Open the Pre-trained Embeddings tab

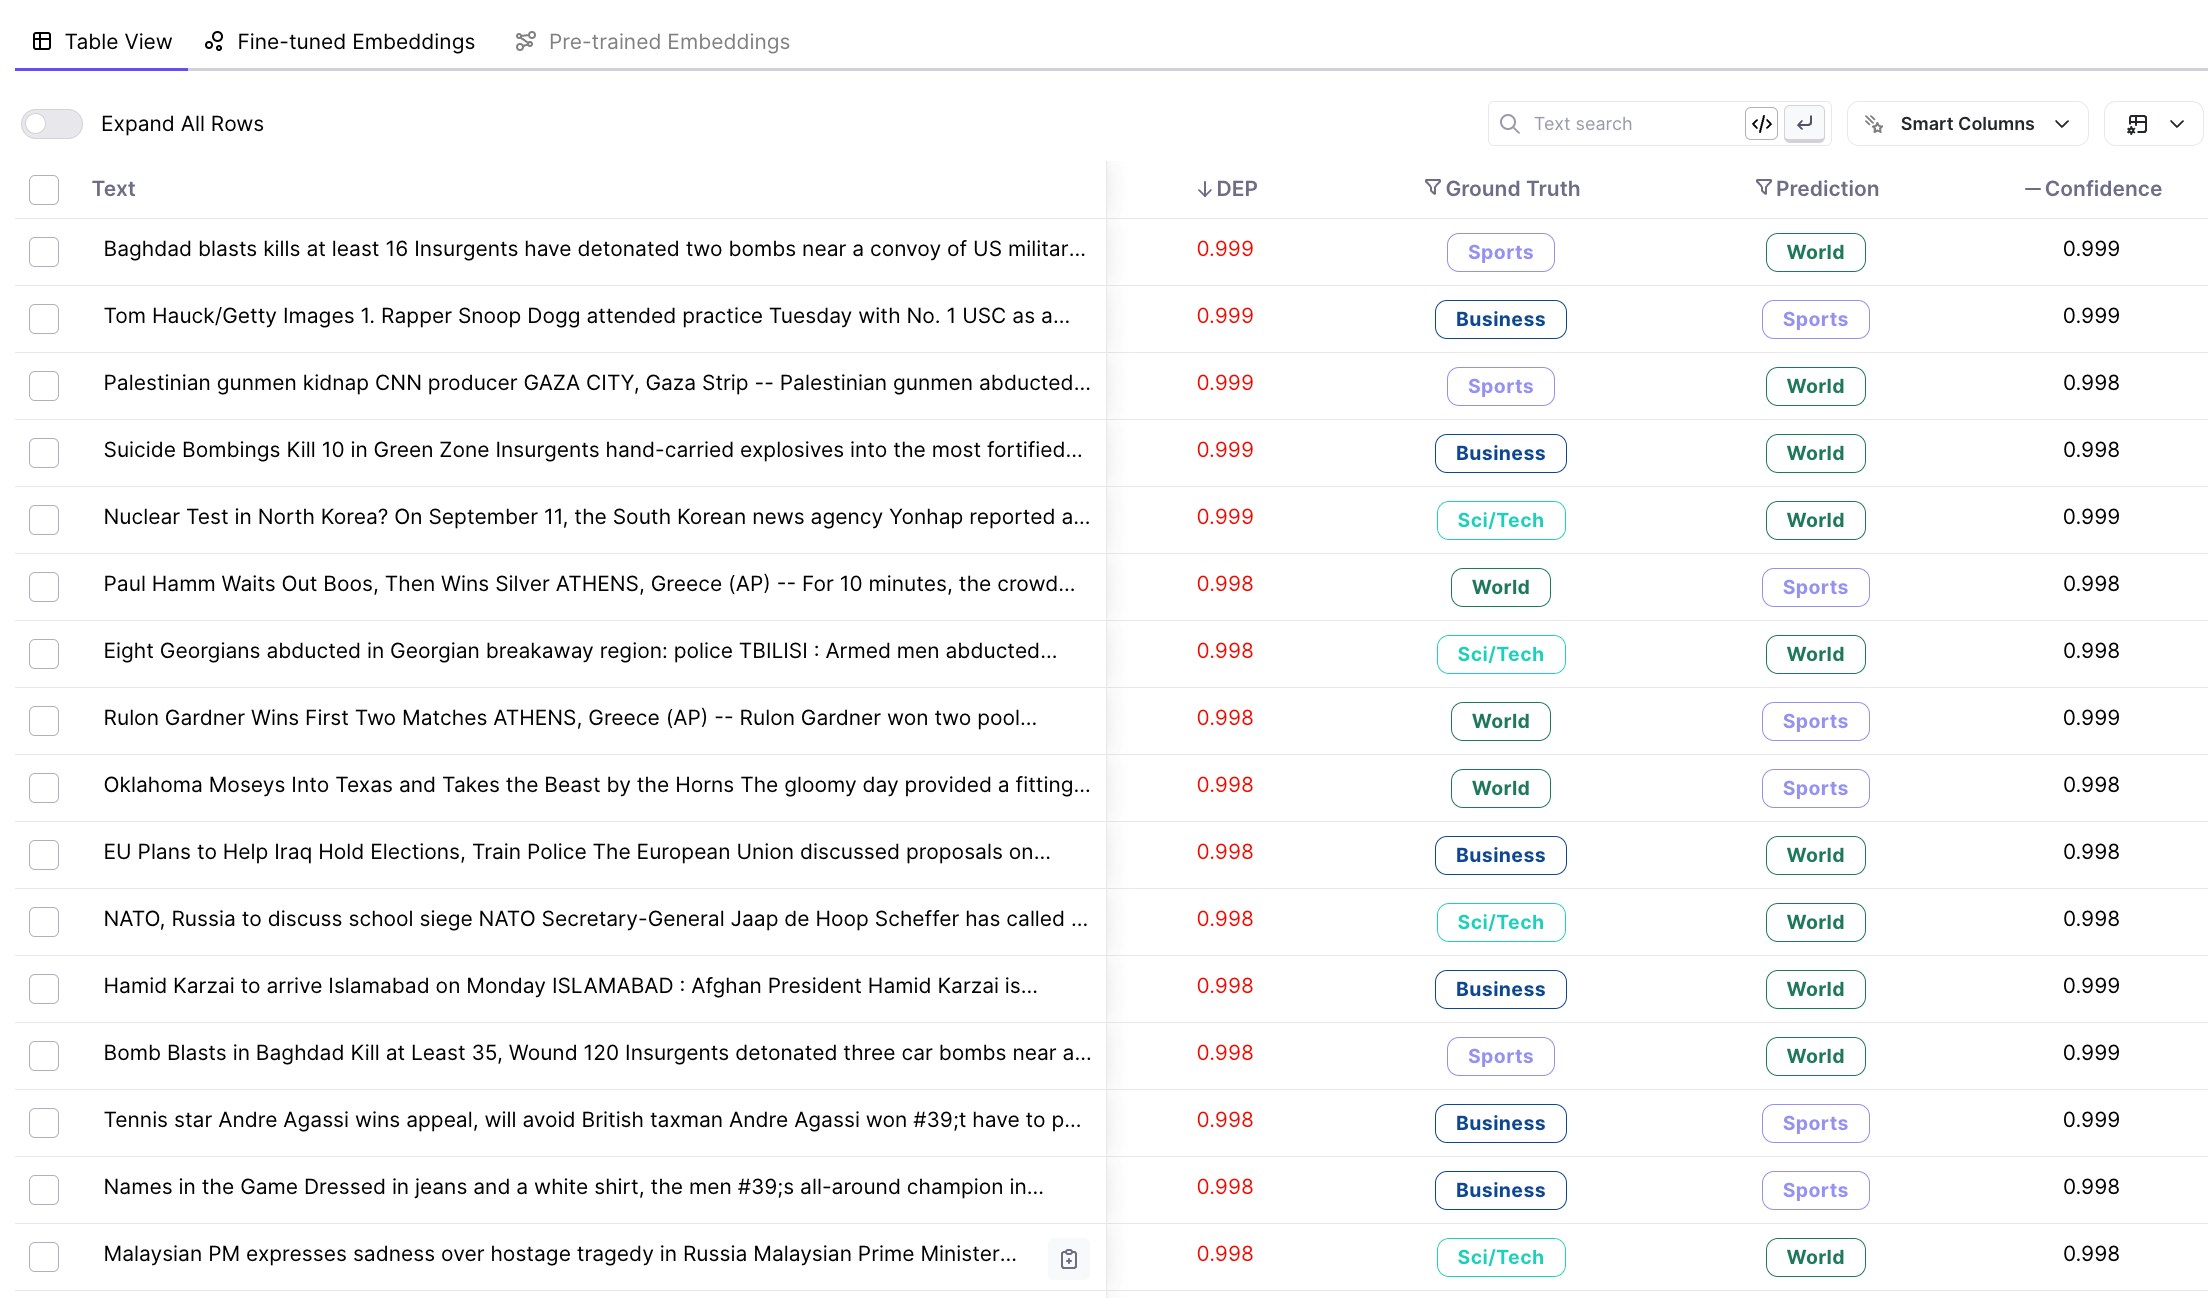pos(652,42)
